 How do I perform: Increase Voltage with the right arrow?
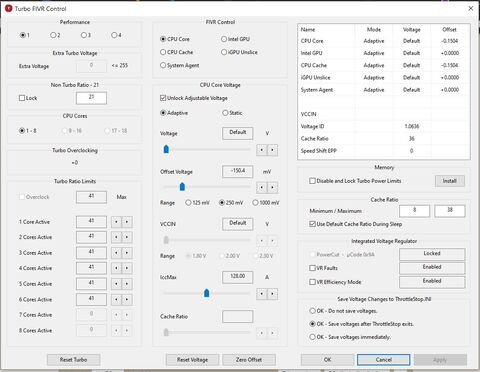tap(272, 150)
